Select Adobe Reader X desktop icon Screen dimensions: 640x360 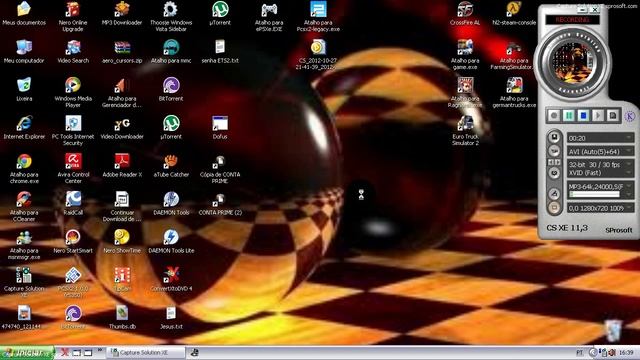pyautogui.click(x=122, y=165)
